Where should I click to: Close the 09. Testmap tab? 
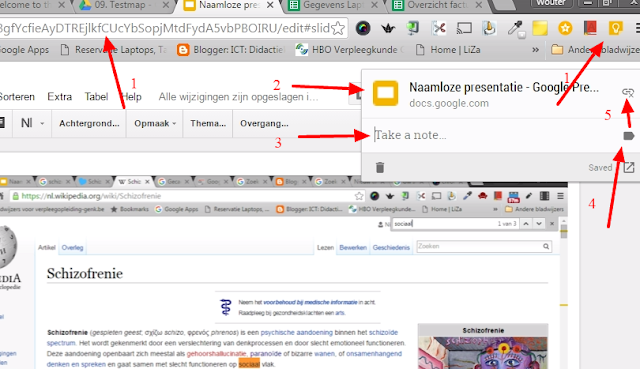coord(166,5)
